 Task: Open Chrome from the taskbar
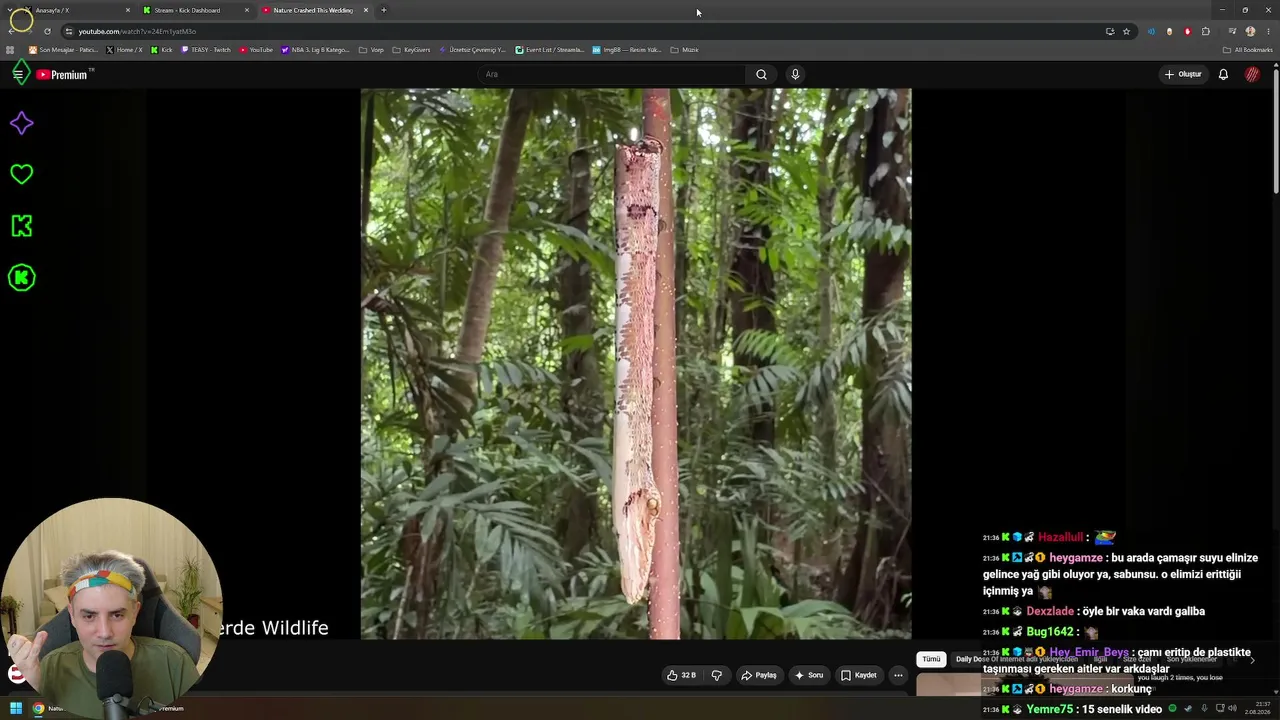tap(38, 709)
